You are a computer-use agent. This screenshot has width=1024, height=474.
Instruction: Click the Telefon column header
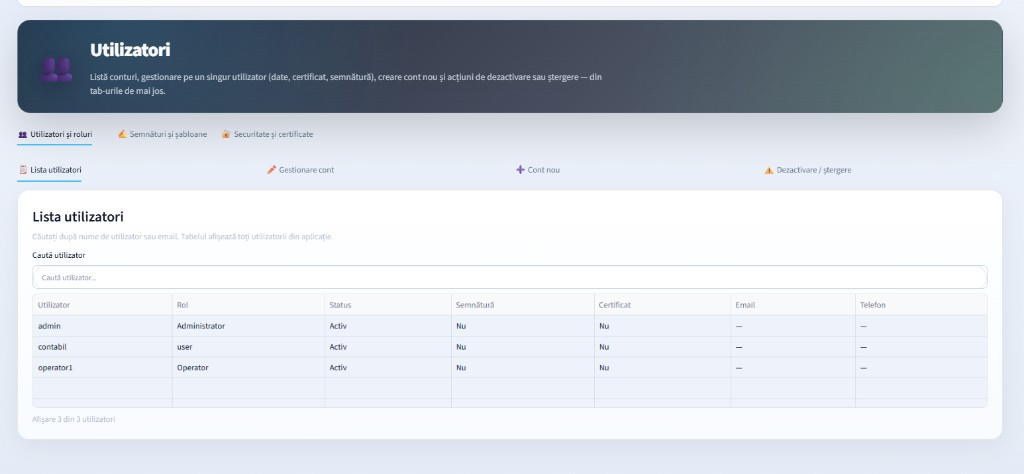(921, 305)
